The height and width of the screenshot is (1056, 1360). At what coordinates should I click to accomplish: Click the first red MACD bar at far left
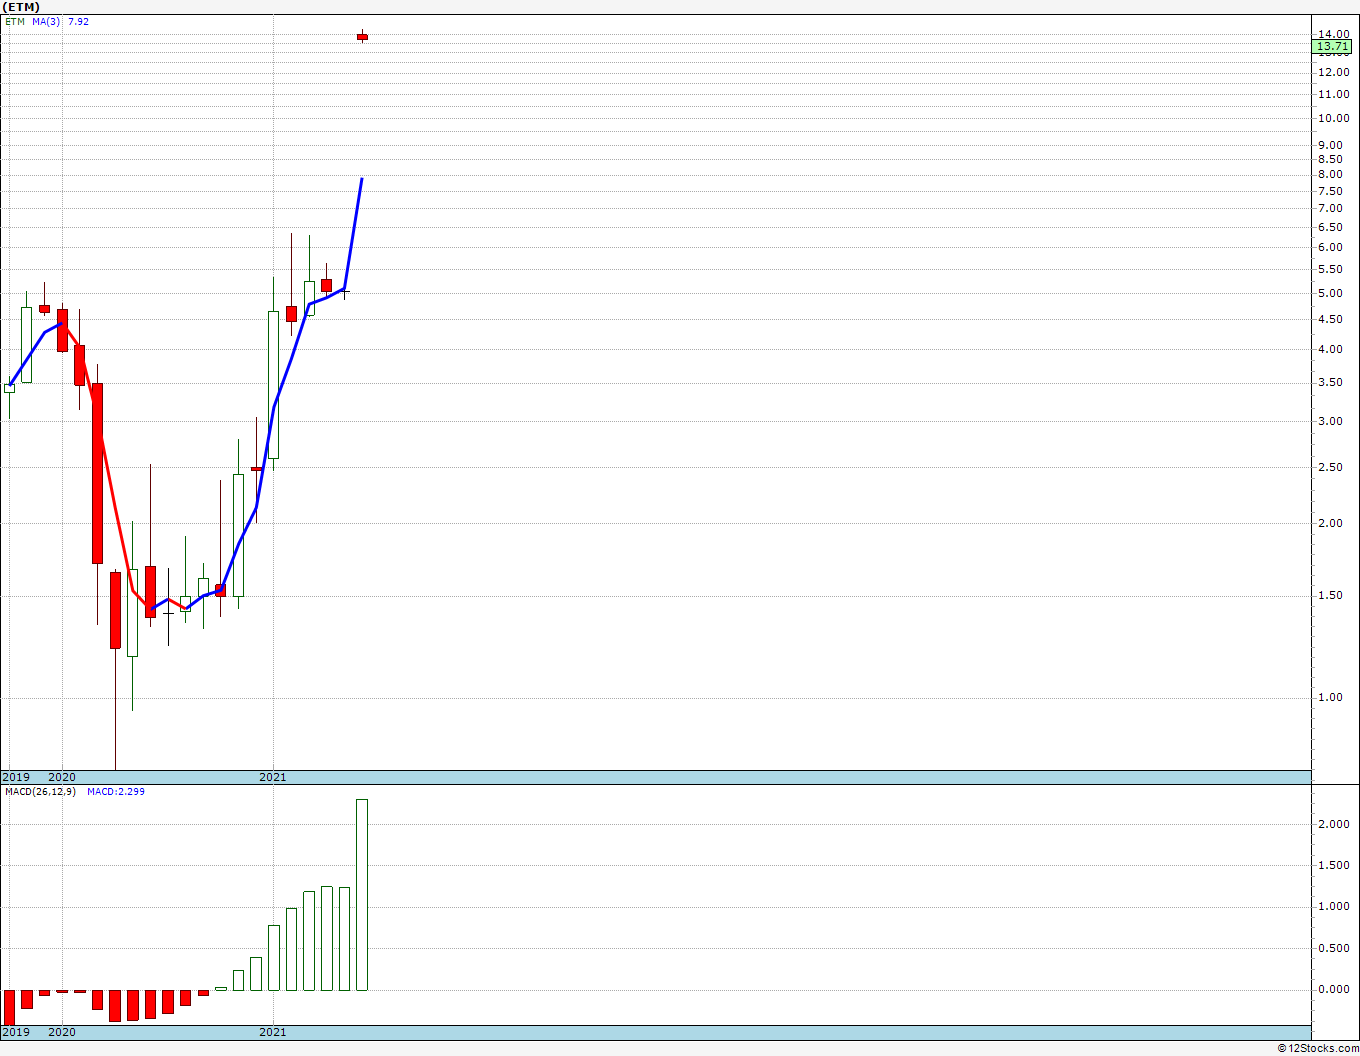pos(9,1007)
